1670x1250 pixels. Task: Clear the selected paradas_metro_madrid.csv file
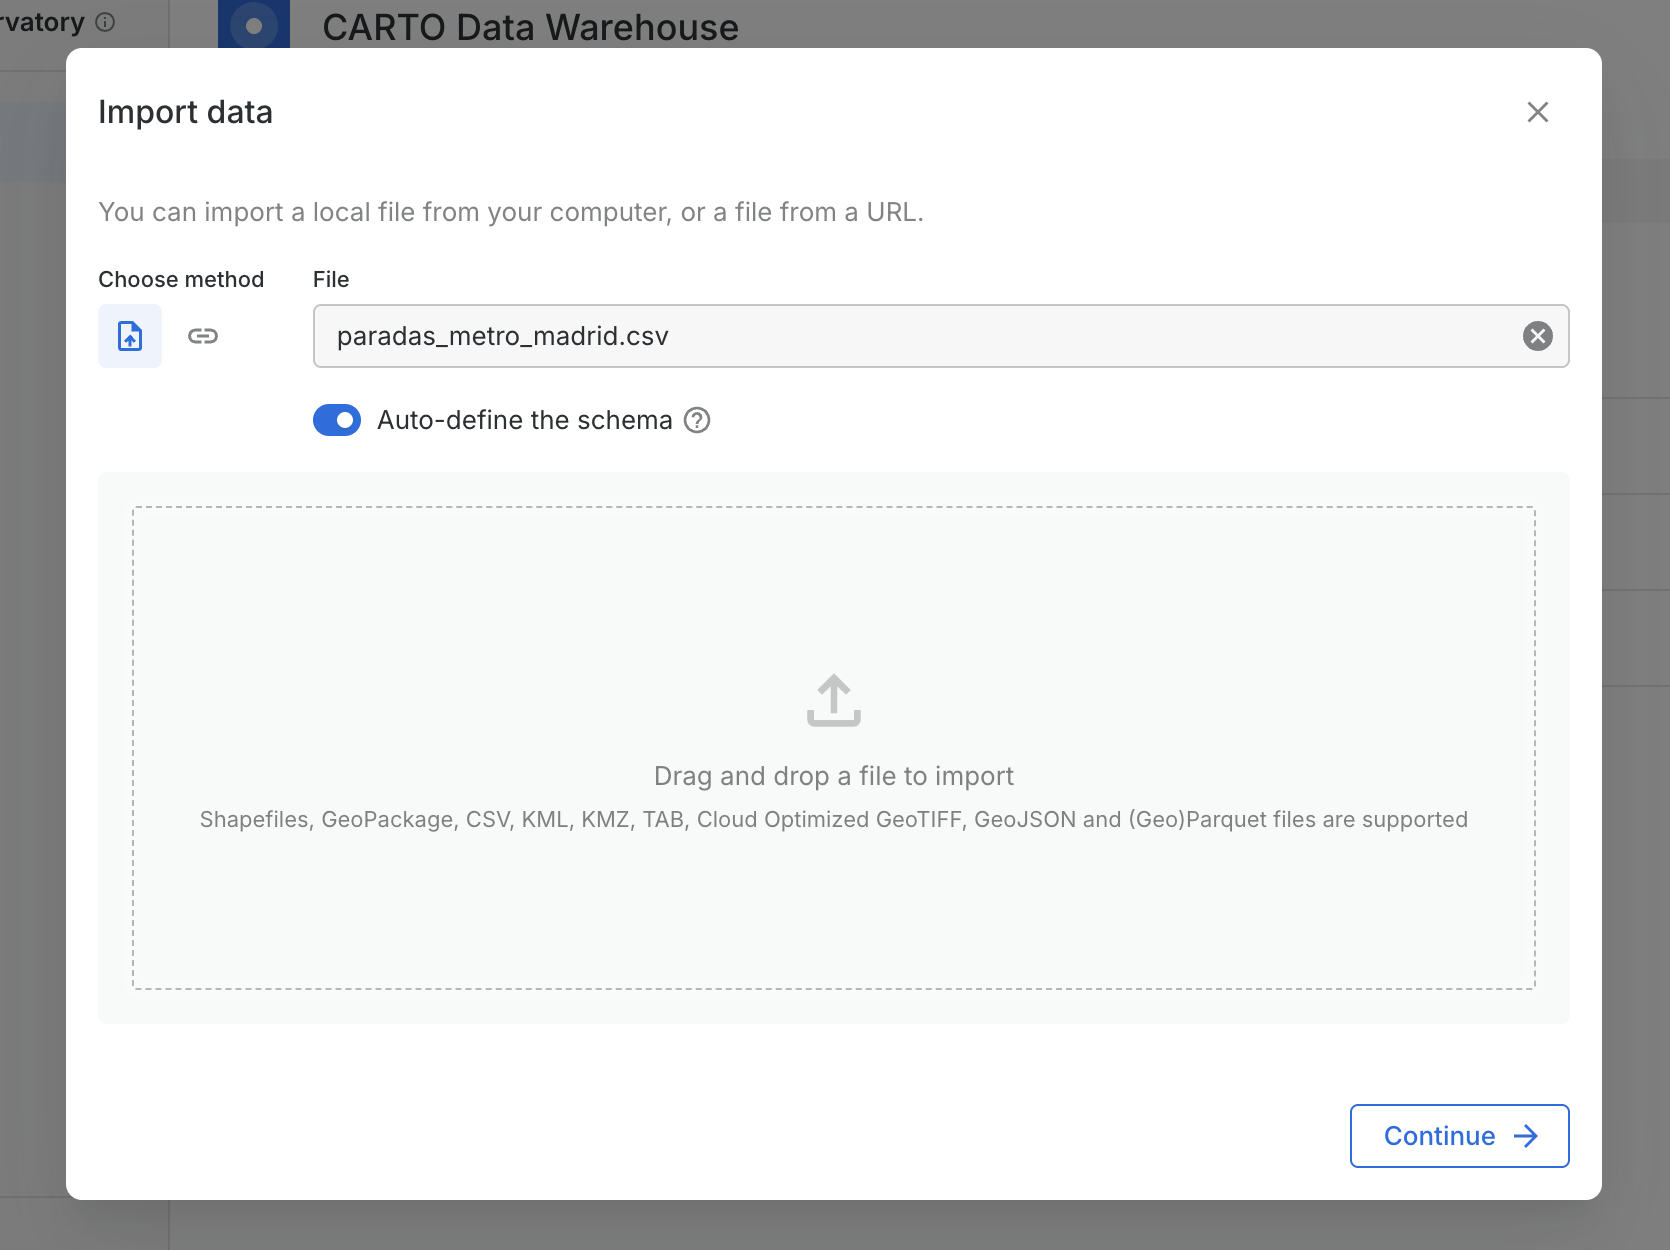1537,336
